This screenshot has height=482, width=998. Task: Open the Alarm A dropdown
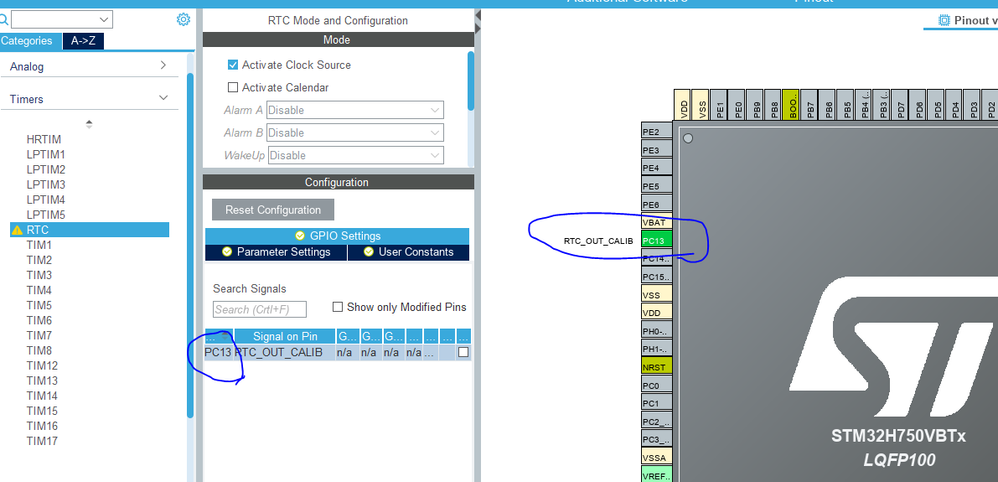pyautogui.click(x=355, y=110)
